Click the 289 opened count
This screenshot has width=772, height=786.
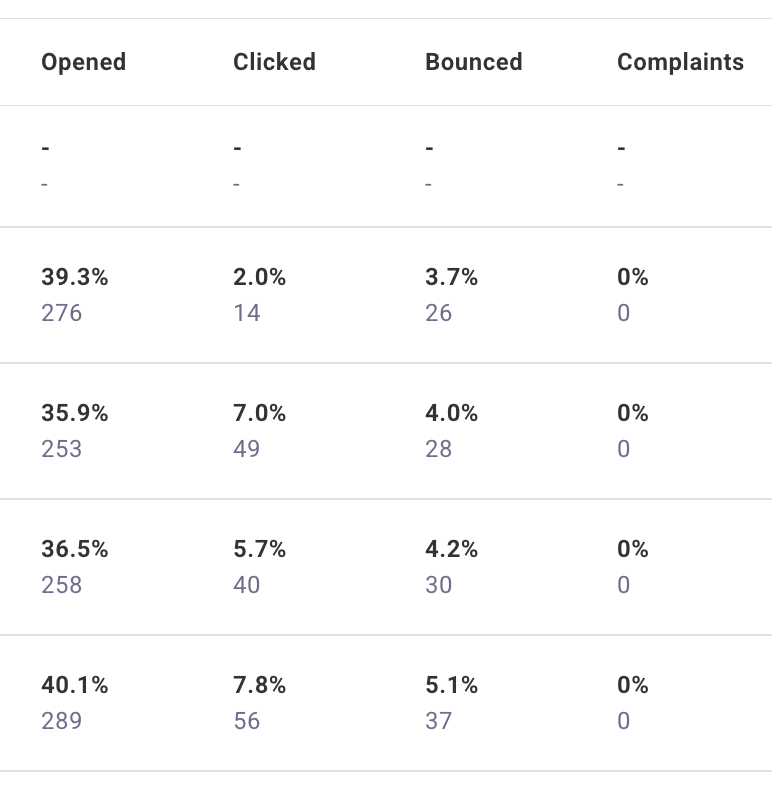(62, 721)
